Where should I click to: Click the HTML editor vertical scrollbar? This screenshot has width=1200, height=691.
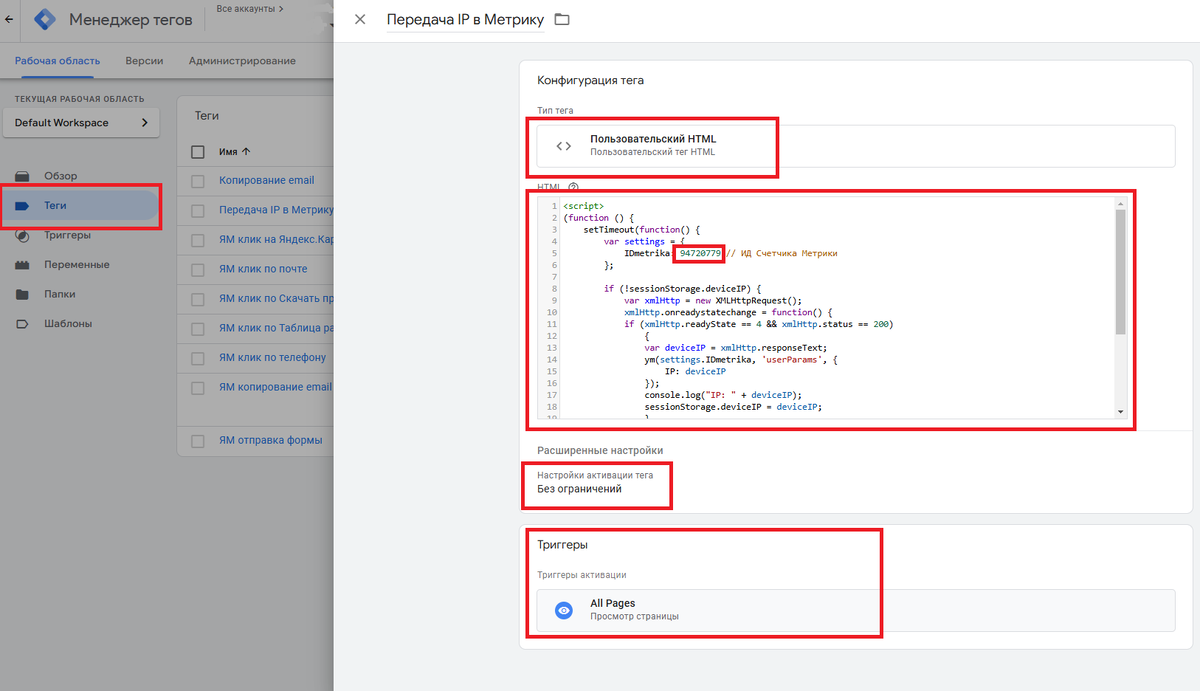point(1120,272)
